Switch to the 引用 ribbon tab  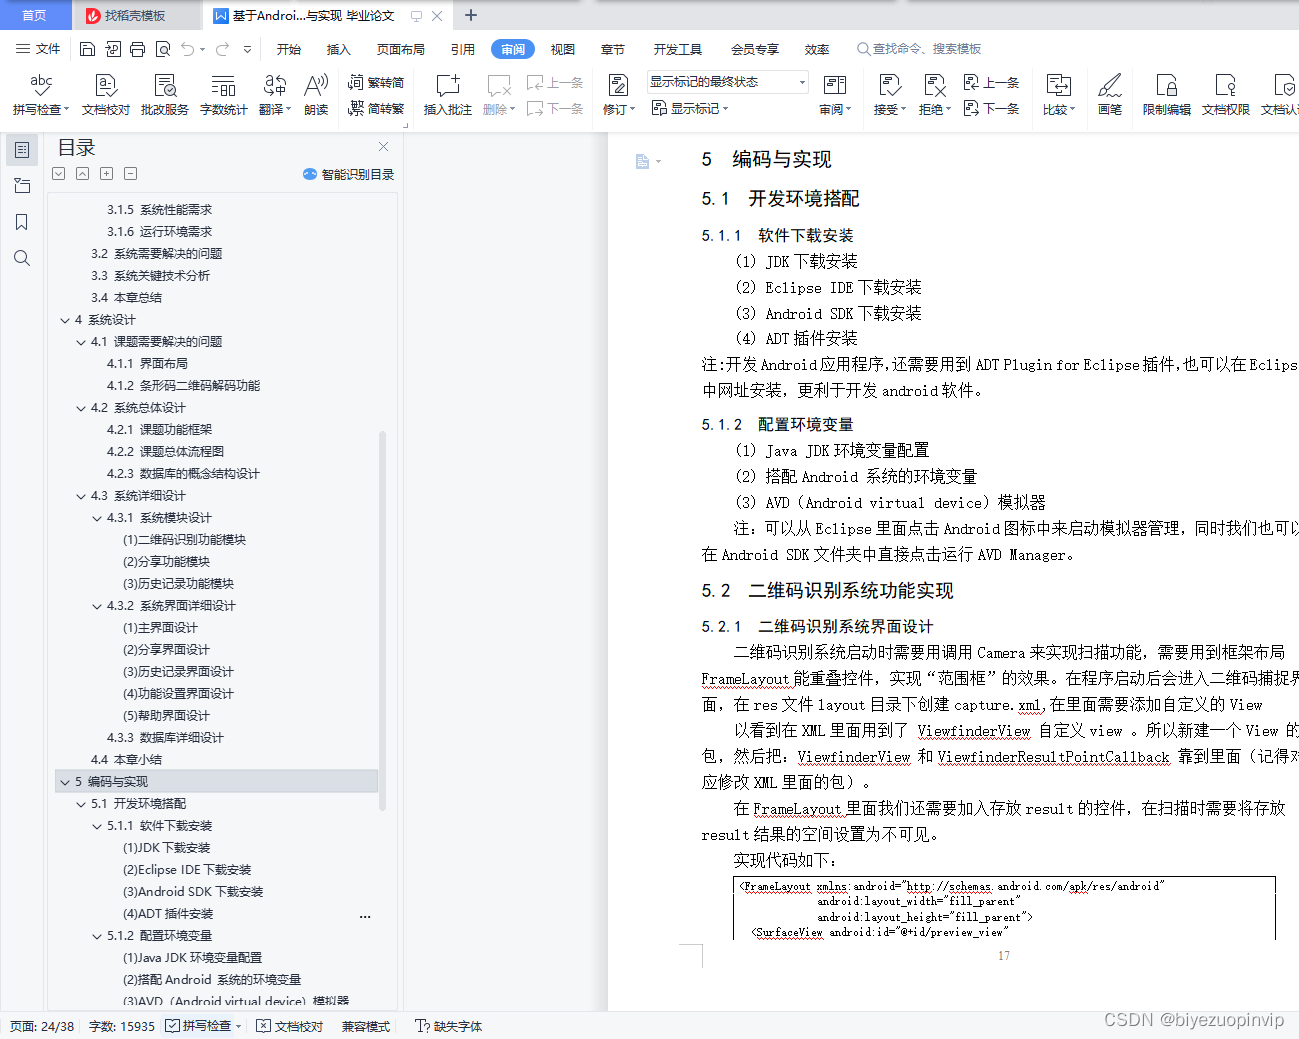point(462,49)
